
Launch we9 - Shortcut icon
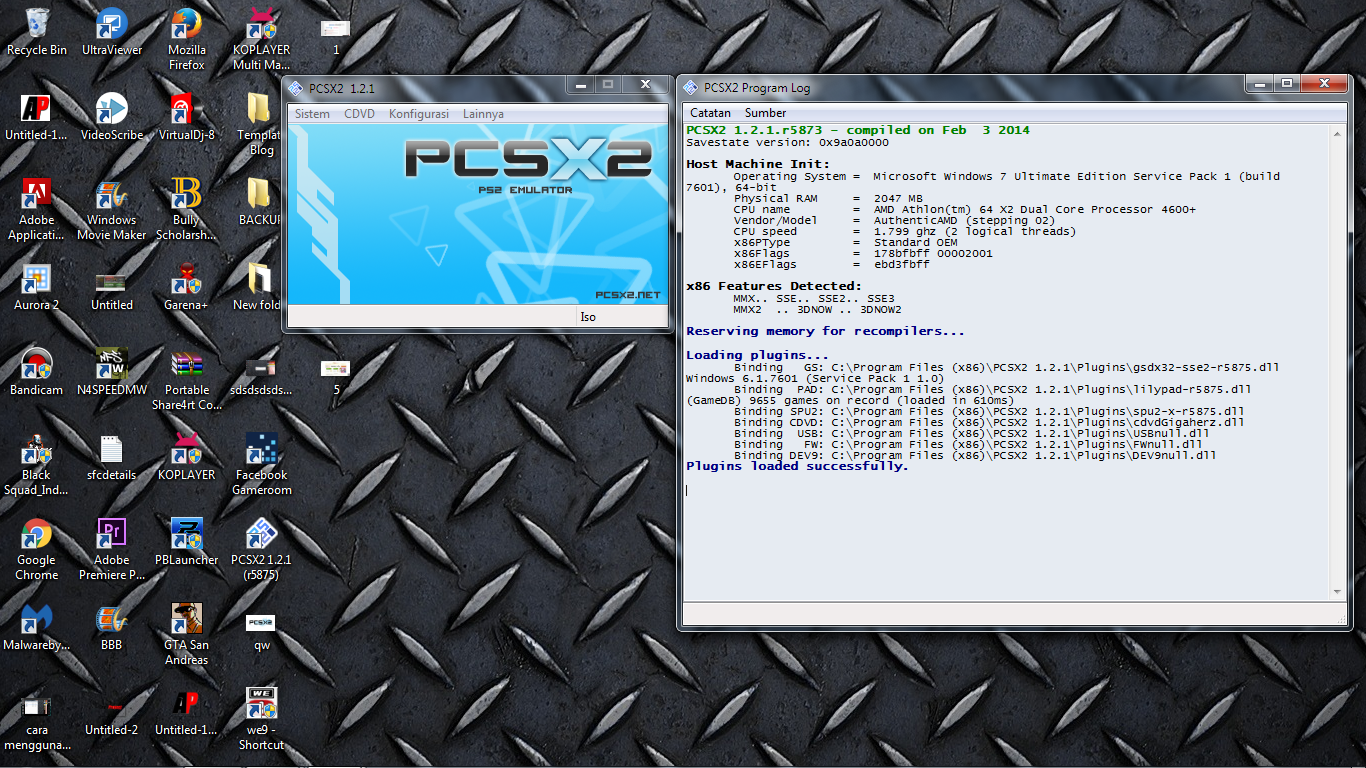coord(261,719)
